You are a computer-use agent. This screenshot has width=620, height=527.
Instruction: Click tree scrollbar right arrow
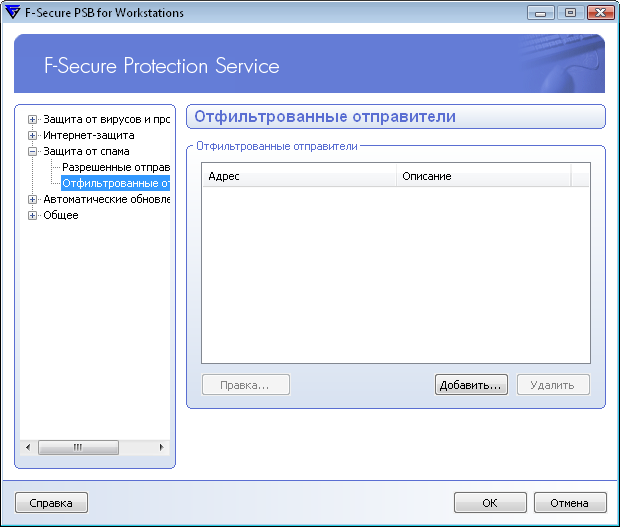(161, 448)
